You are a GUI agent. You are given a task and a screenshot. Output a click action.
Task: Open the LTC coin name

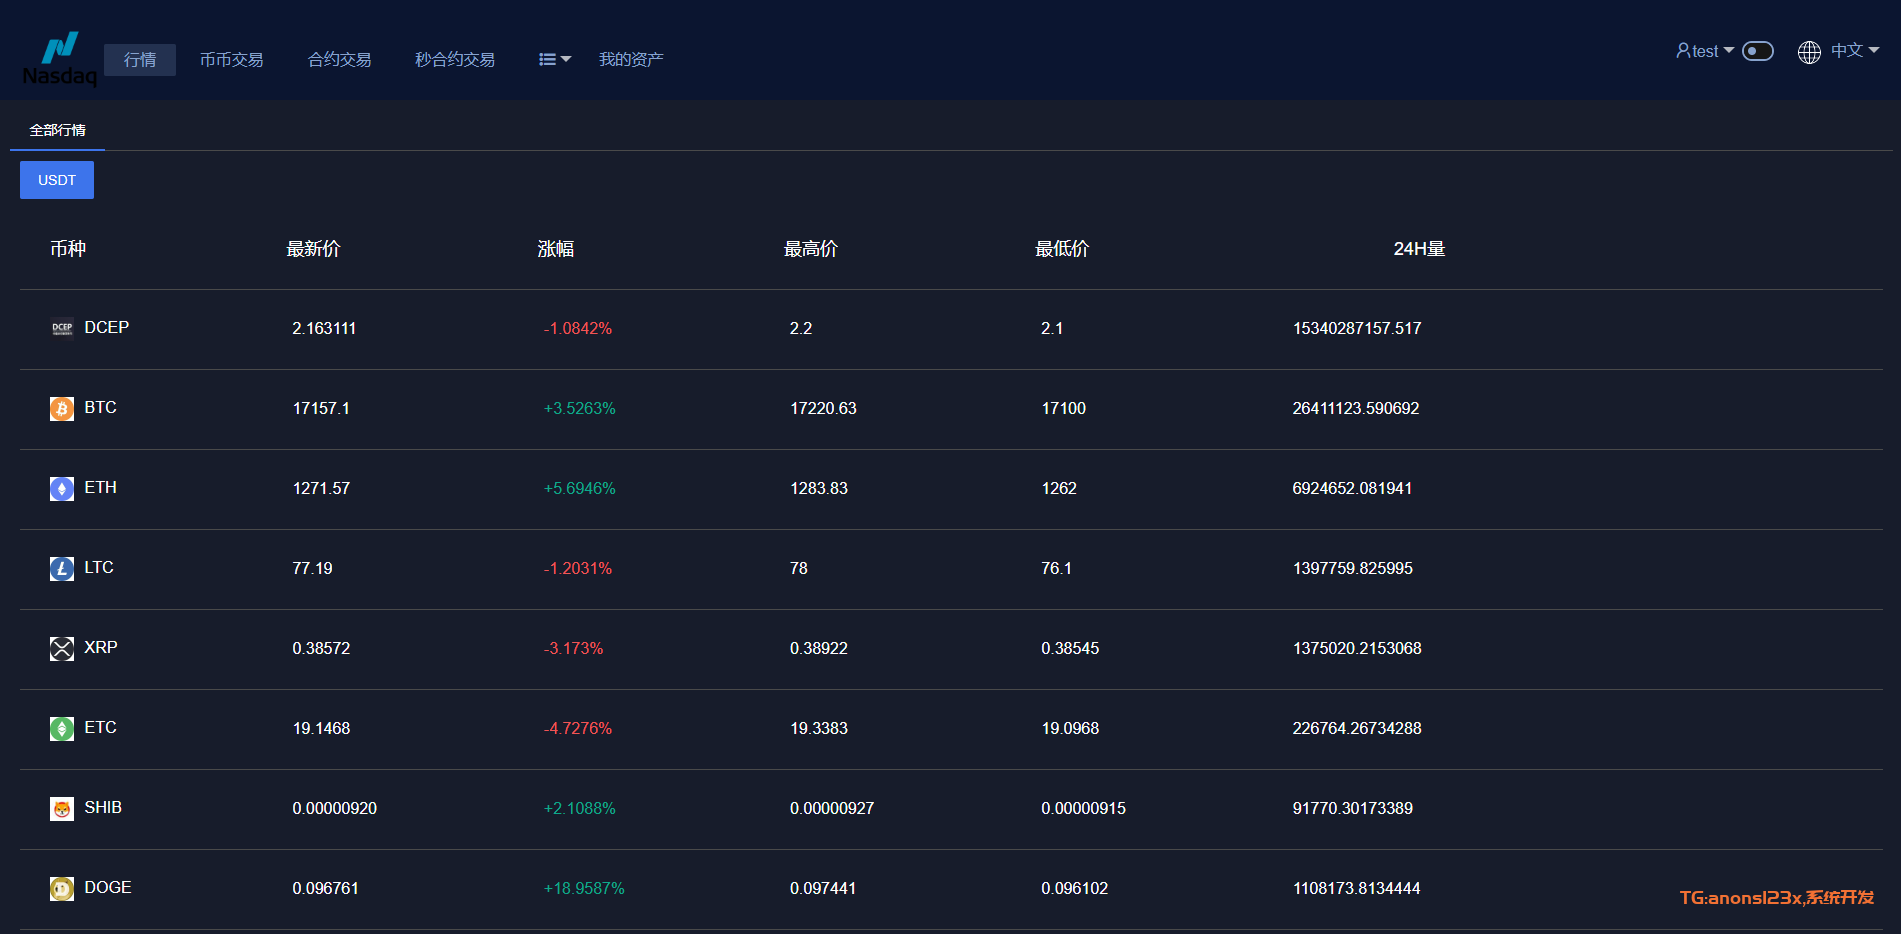click(99, 567)
